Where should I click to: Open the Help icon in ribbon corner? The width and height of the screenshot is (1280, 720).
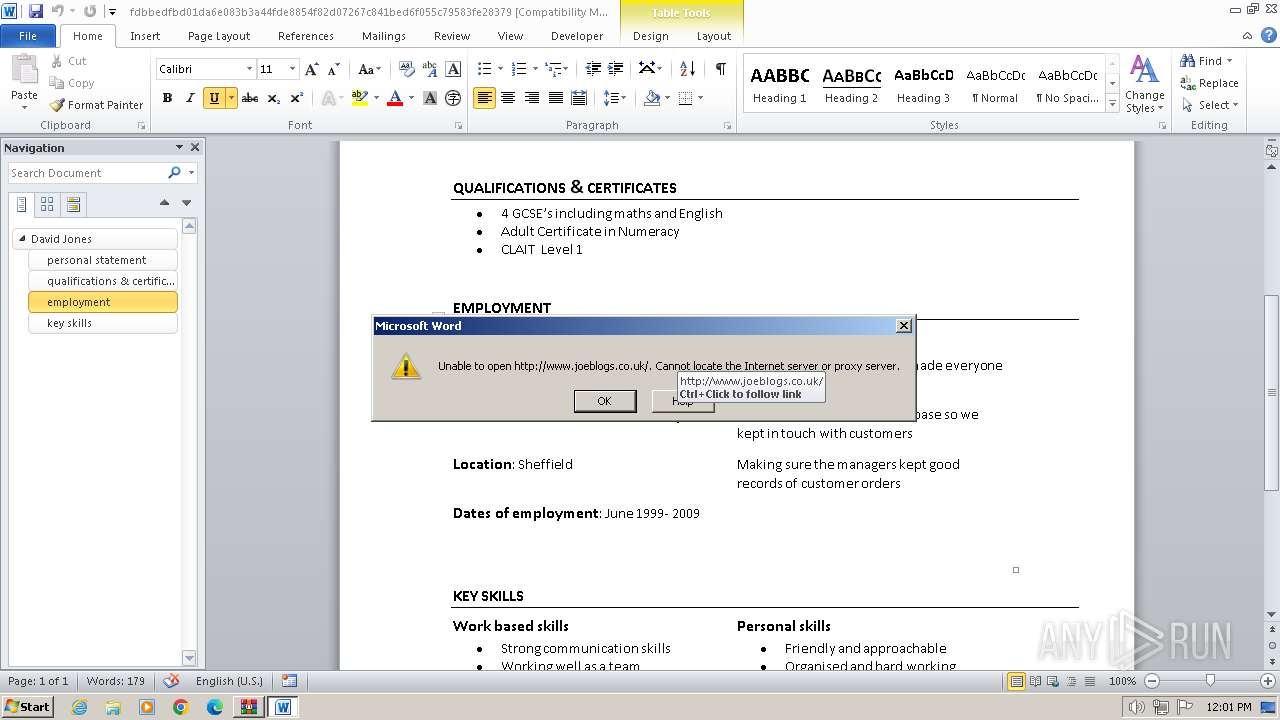[1269, 35]
